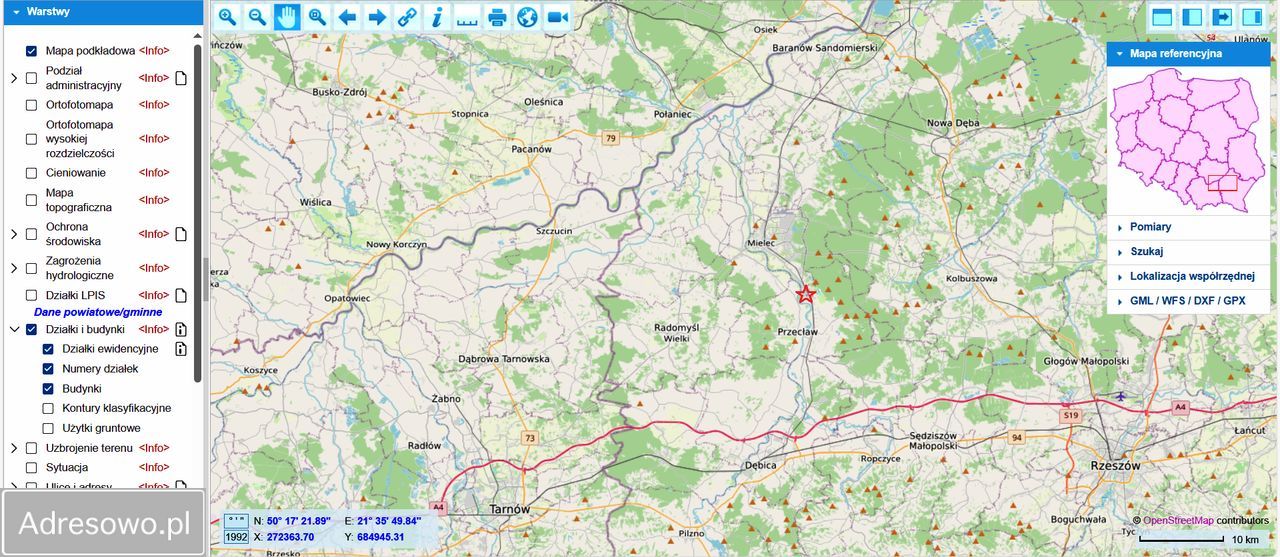Expand the Lokalizacja współrzędnej section
This screenshot has height=557, width=1280.
pos(1188,276)
